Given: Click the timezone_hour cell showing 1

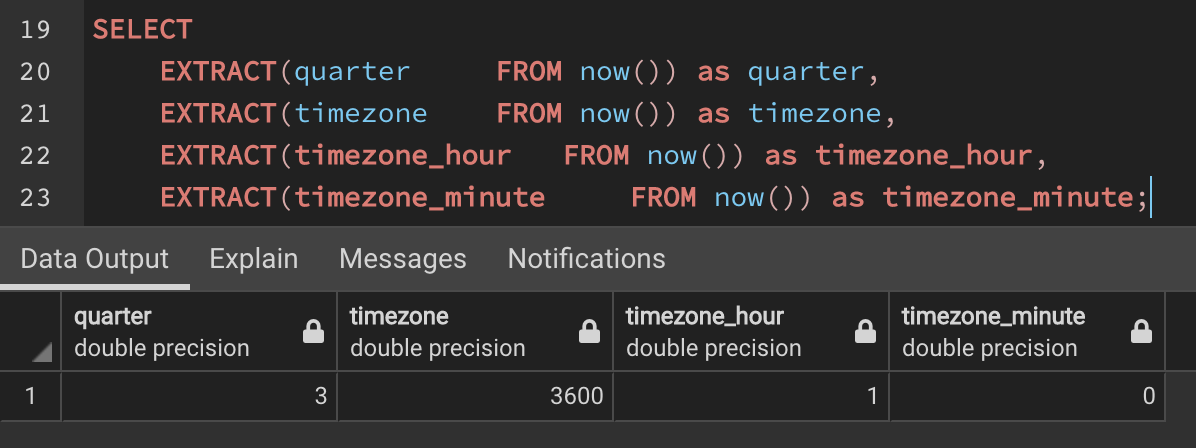Looking at the screenshot, I should [x=751, y=396].
